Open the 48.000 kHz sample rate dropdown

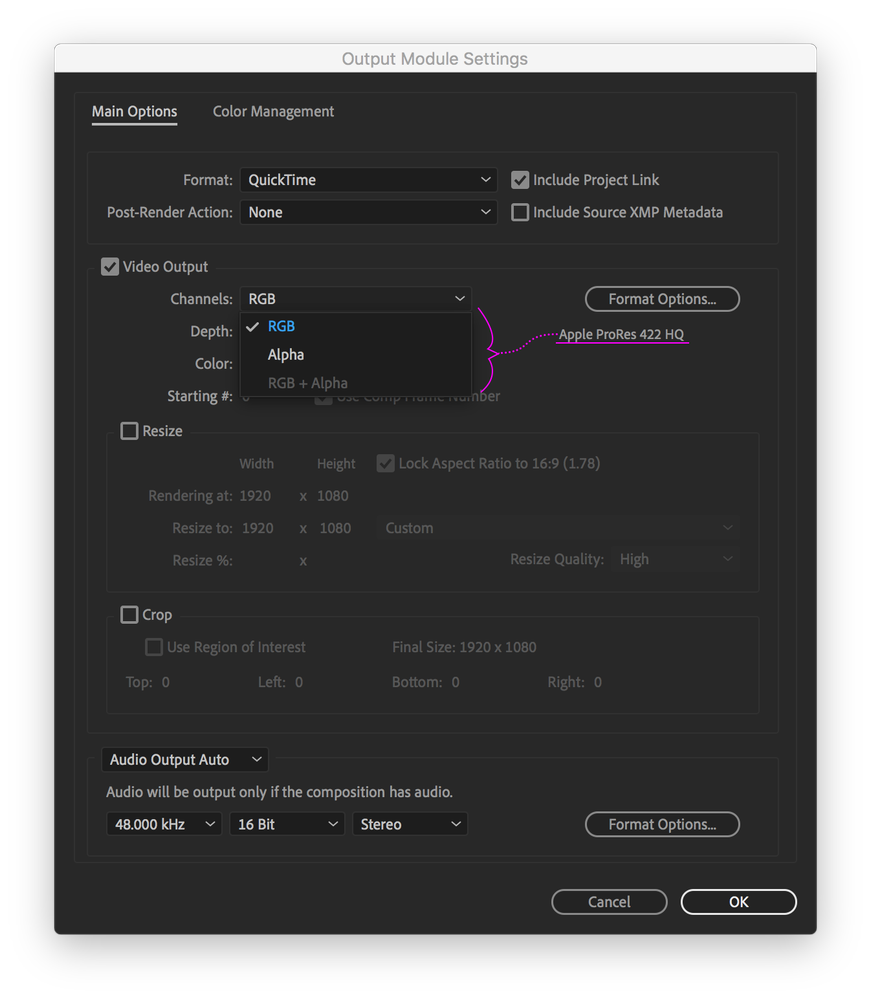click(x=163, y=823)
